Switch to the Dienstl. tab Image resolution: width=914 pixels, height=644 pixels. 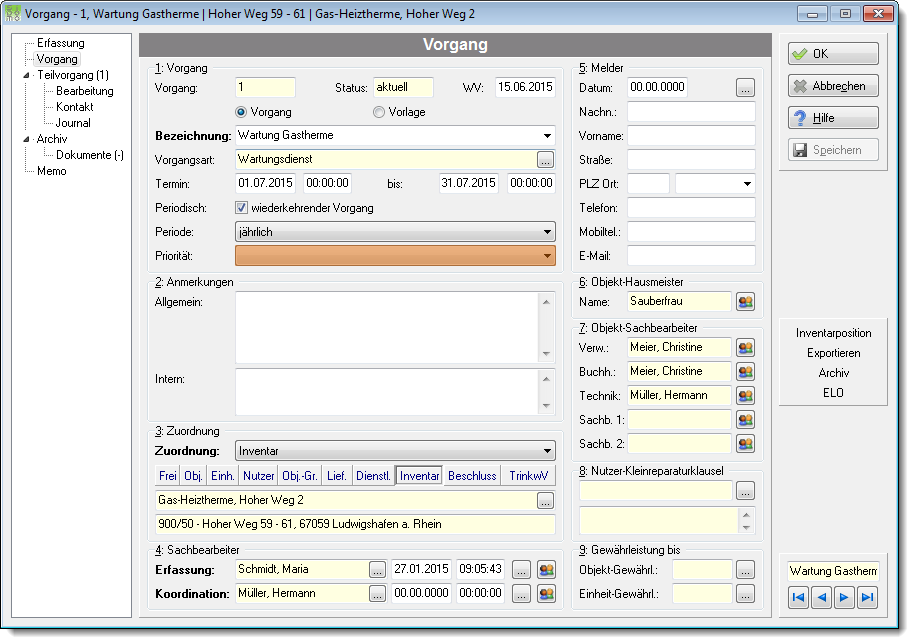(x=373, y=476)
